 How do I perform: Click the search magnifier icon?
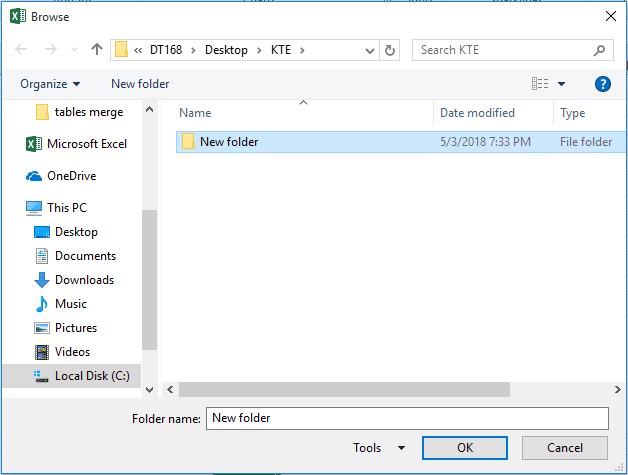(x=600, y=49)
